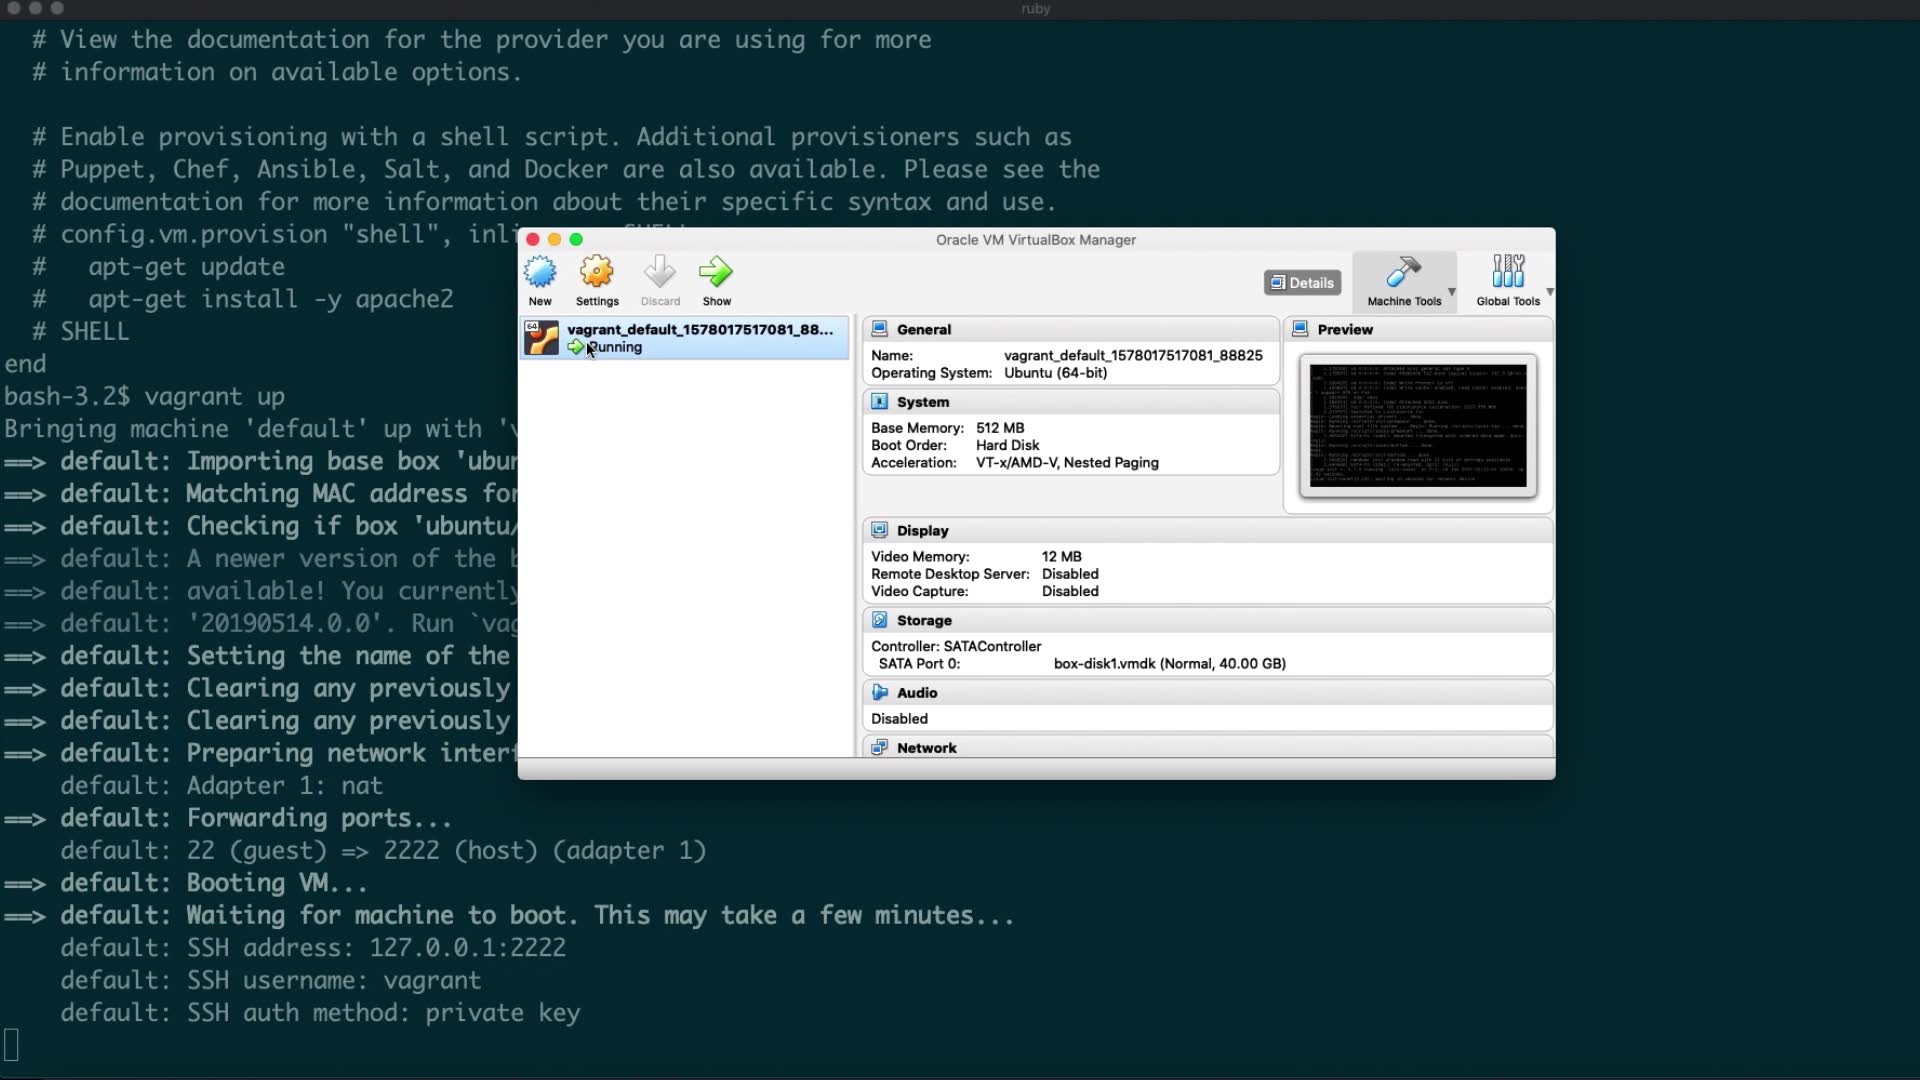Click the Discard saved state icon

pyautogui.click(x=660, y=273)
